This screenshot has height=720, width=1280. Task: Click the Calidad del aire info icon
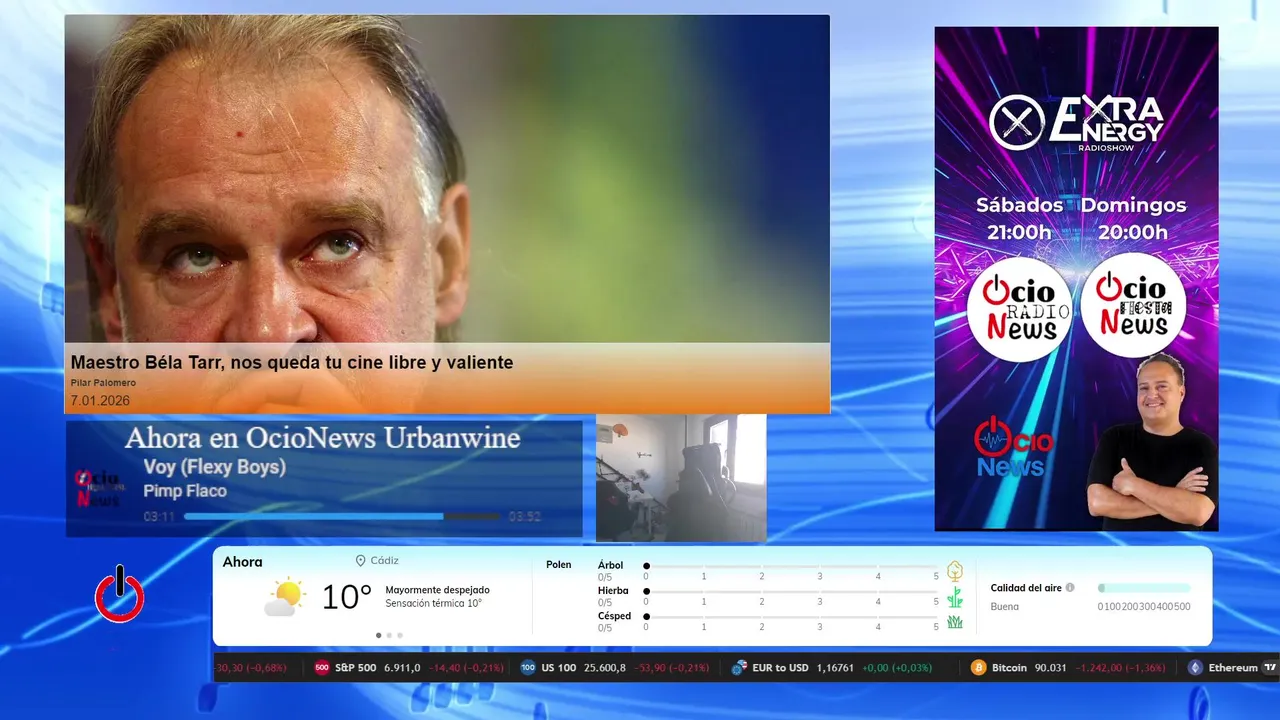point(1070,588)
